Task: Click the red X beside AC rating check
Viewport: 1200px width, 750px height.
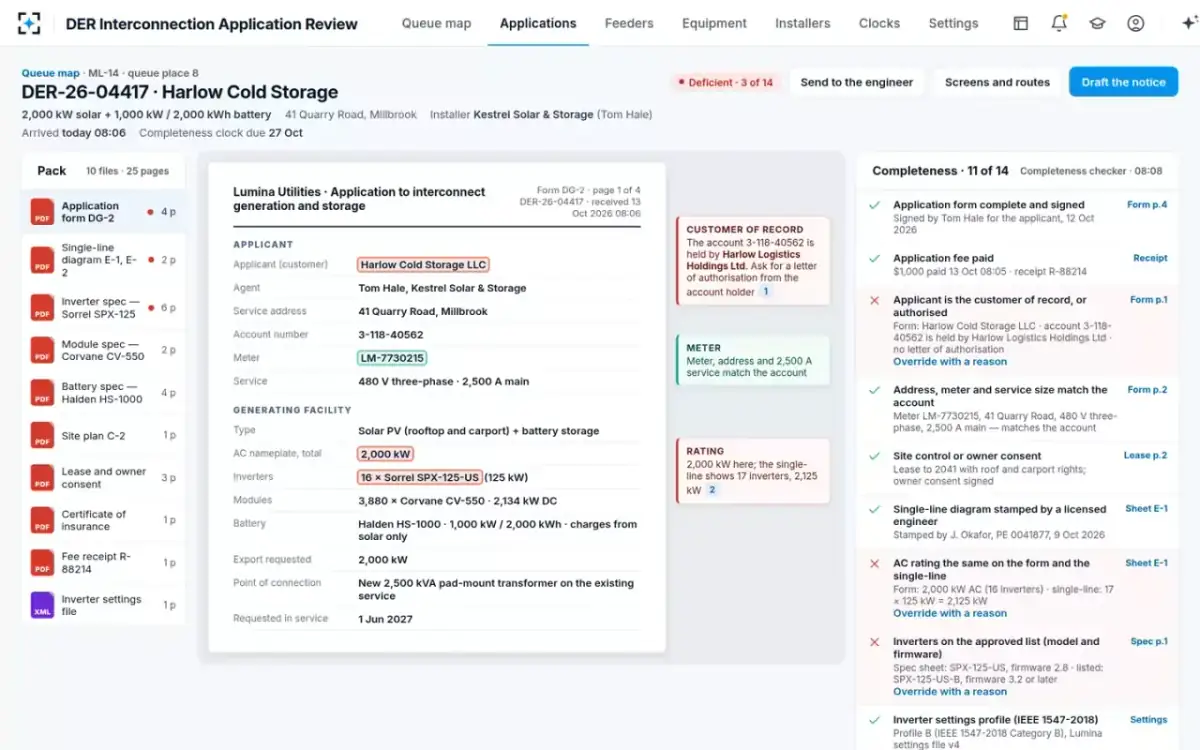Action: coord(875,563)
